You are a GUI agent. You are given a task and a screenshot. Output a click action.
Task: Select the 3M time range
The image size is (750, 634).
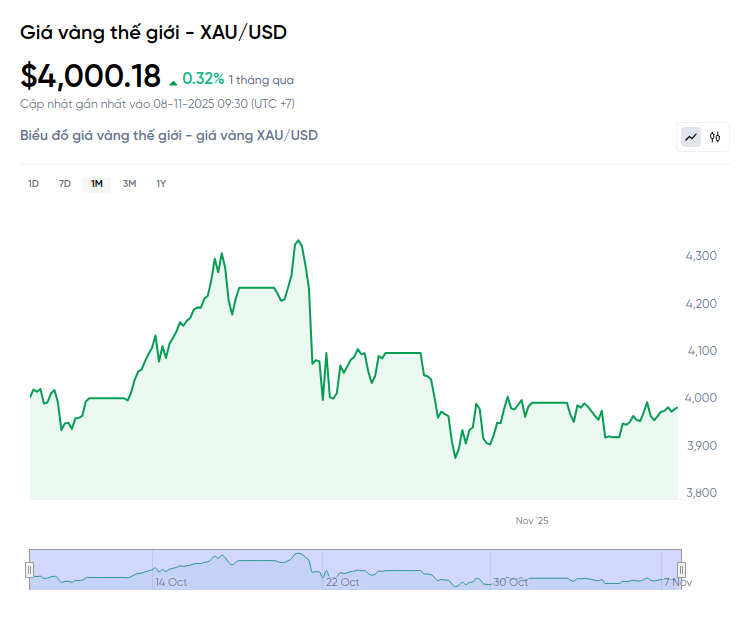click(x=129, y=183)
